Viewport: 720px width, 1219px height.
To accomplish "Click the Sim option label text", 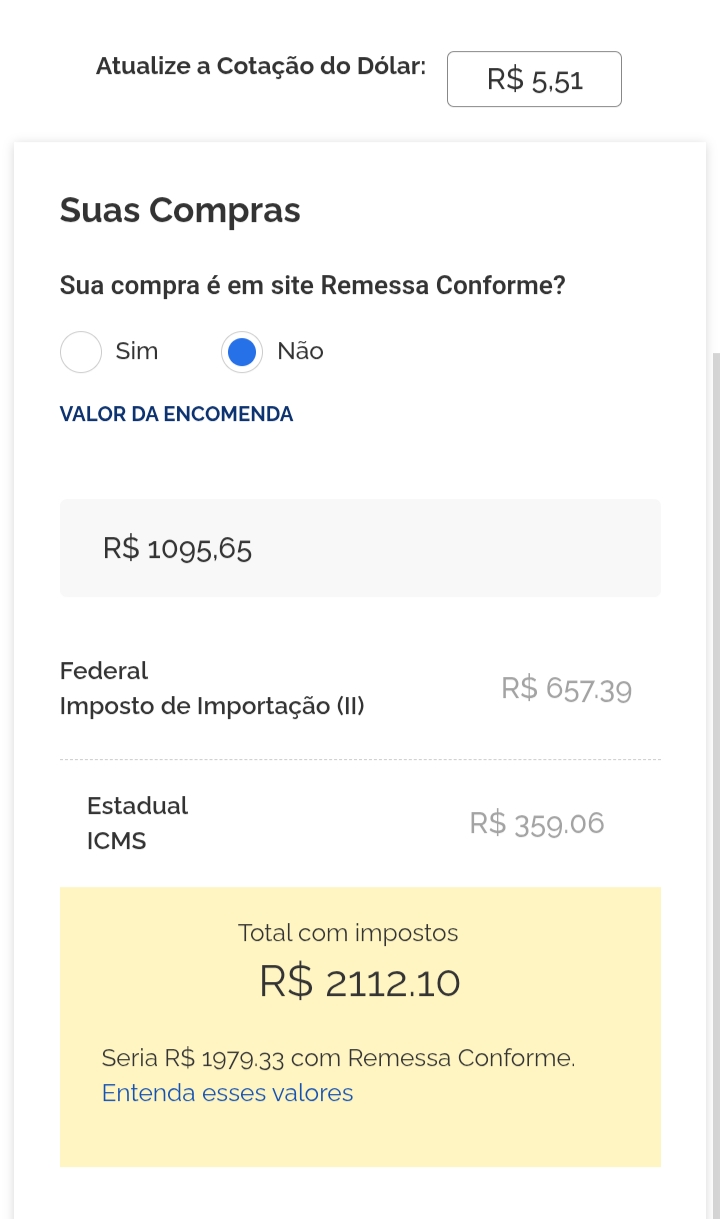I will pos(137,352).
